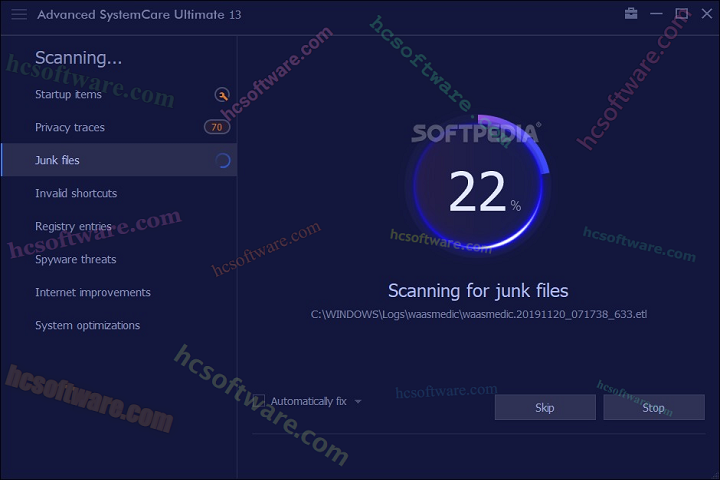The height and width of the screenshot is (480, 720).
Task: Click the Scanning... header text
Action: (79, 58)
